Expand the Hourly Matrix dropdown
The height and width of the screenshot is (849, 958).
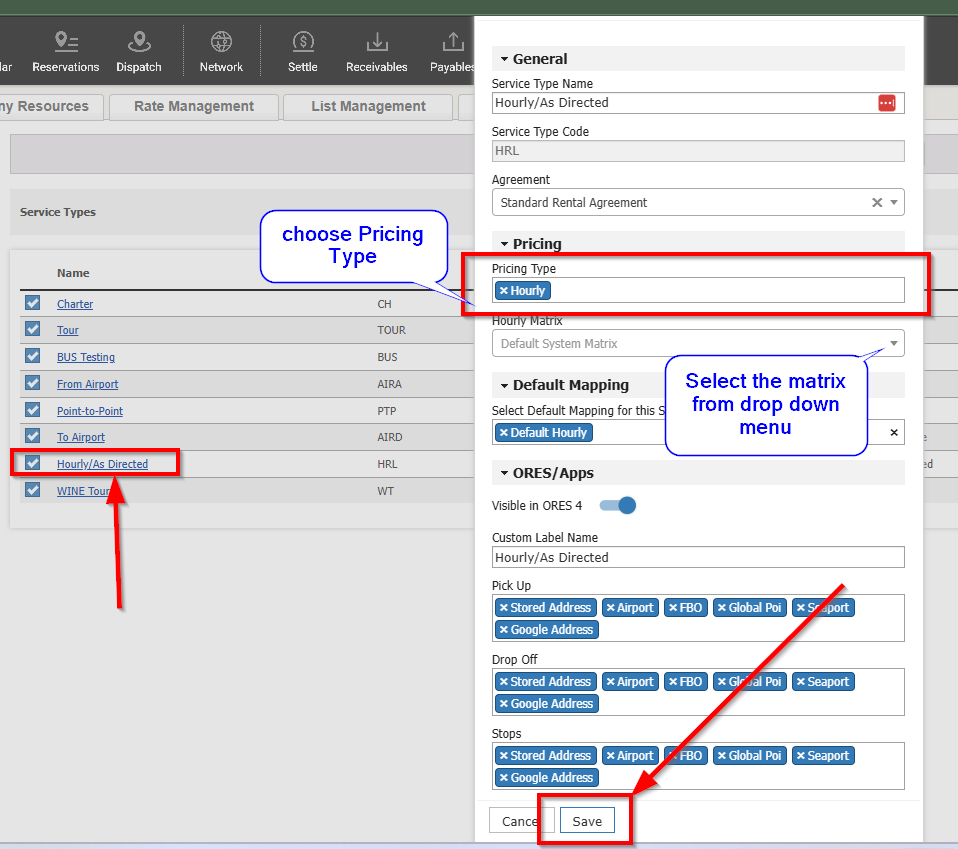(x=894, y=344)
